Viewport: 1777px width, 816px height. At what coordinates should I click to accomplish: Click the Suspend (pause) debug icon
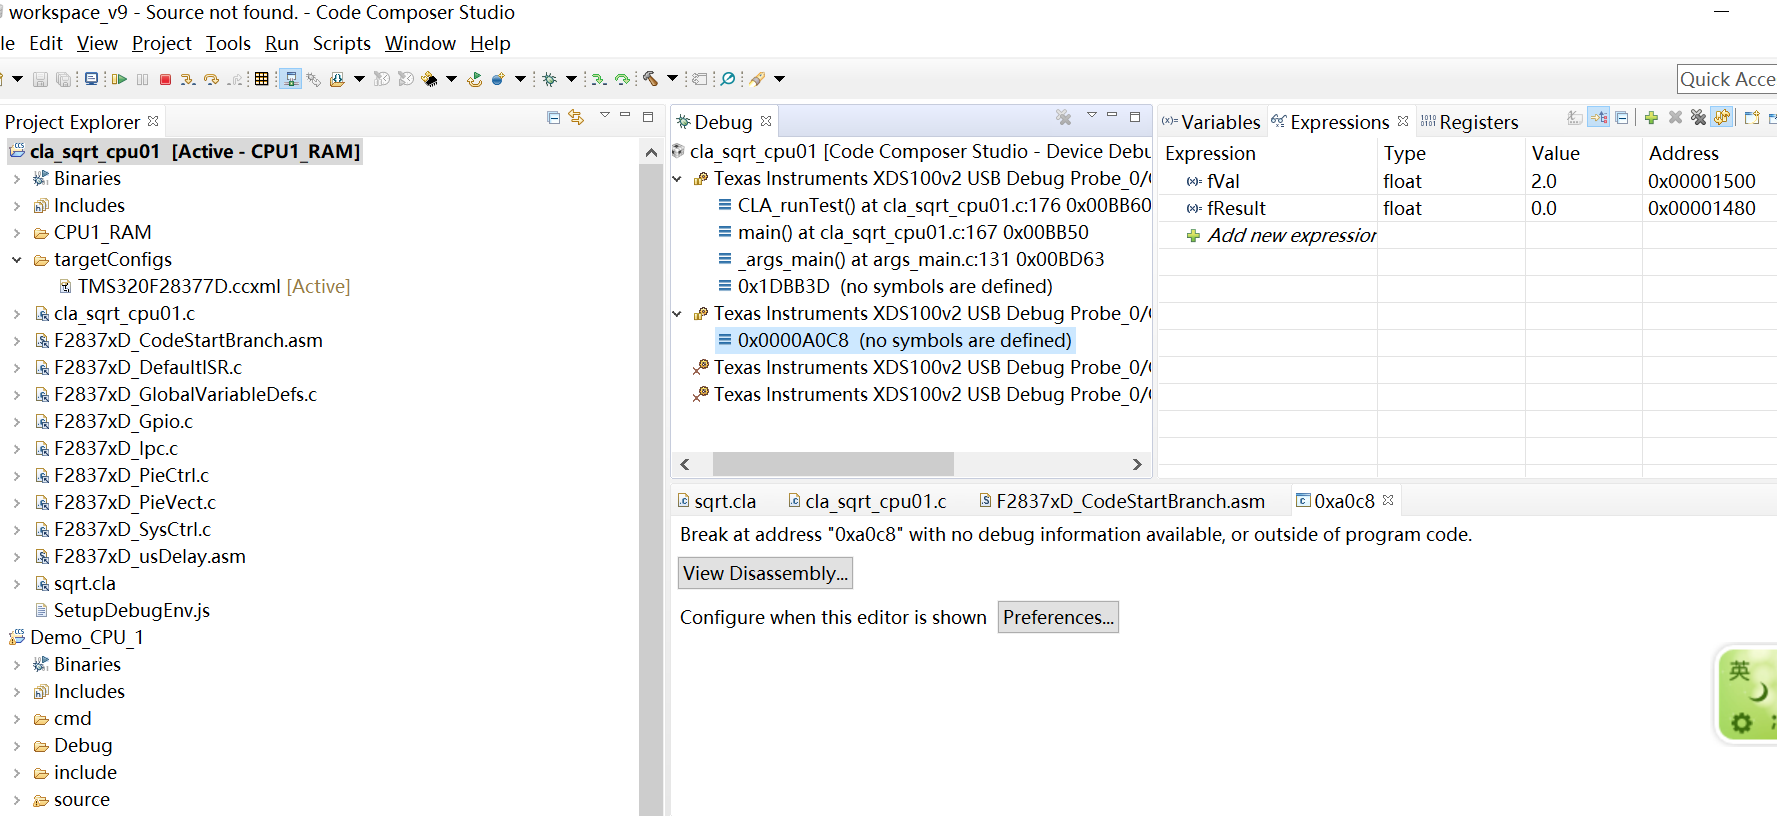click(x=142, y=79)
